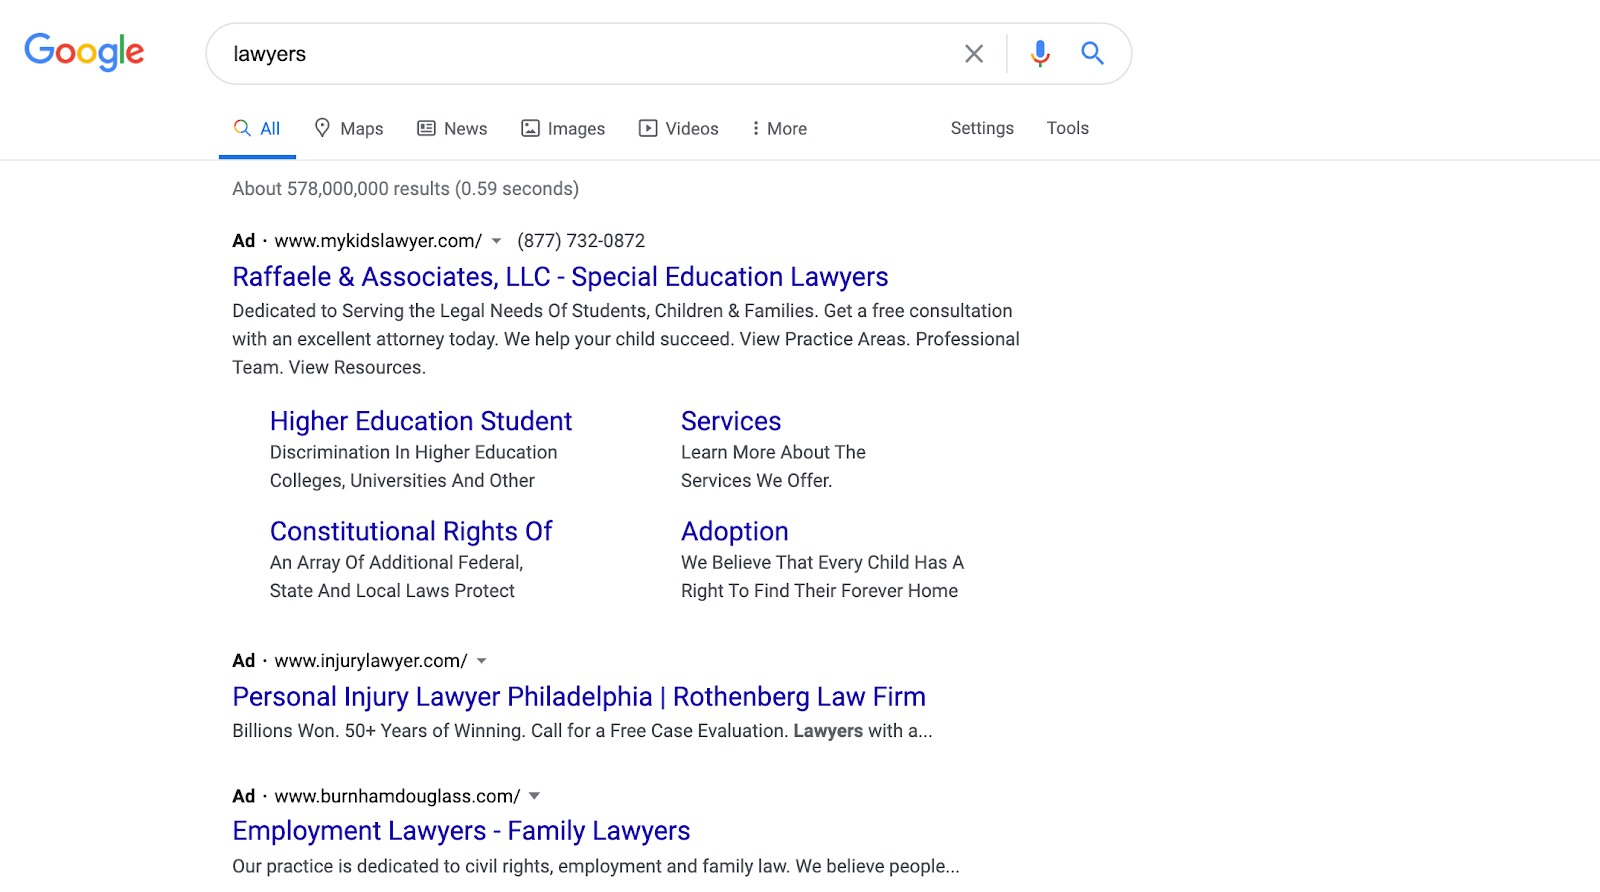Open the Videos tab
Image resolution: width=1600 pixels, height=892 pixels.
[679, 129]
